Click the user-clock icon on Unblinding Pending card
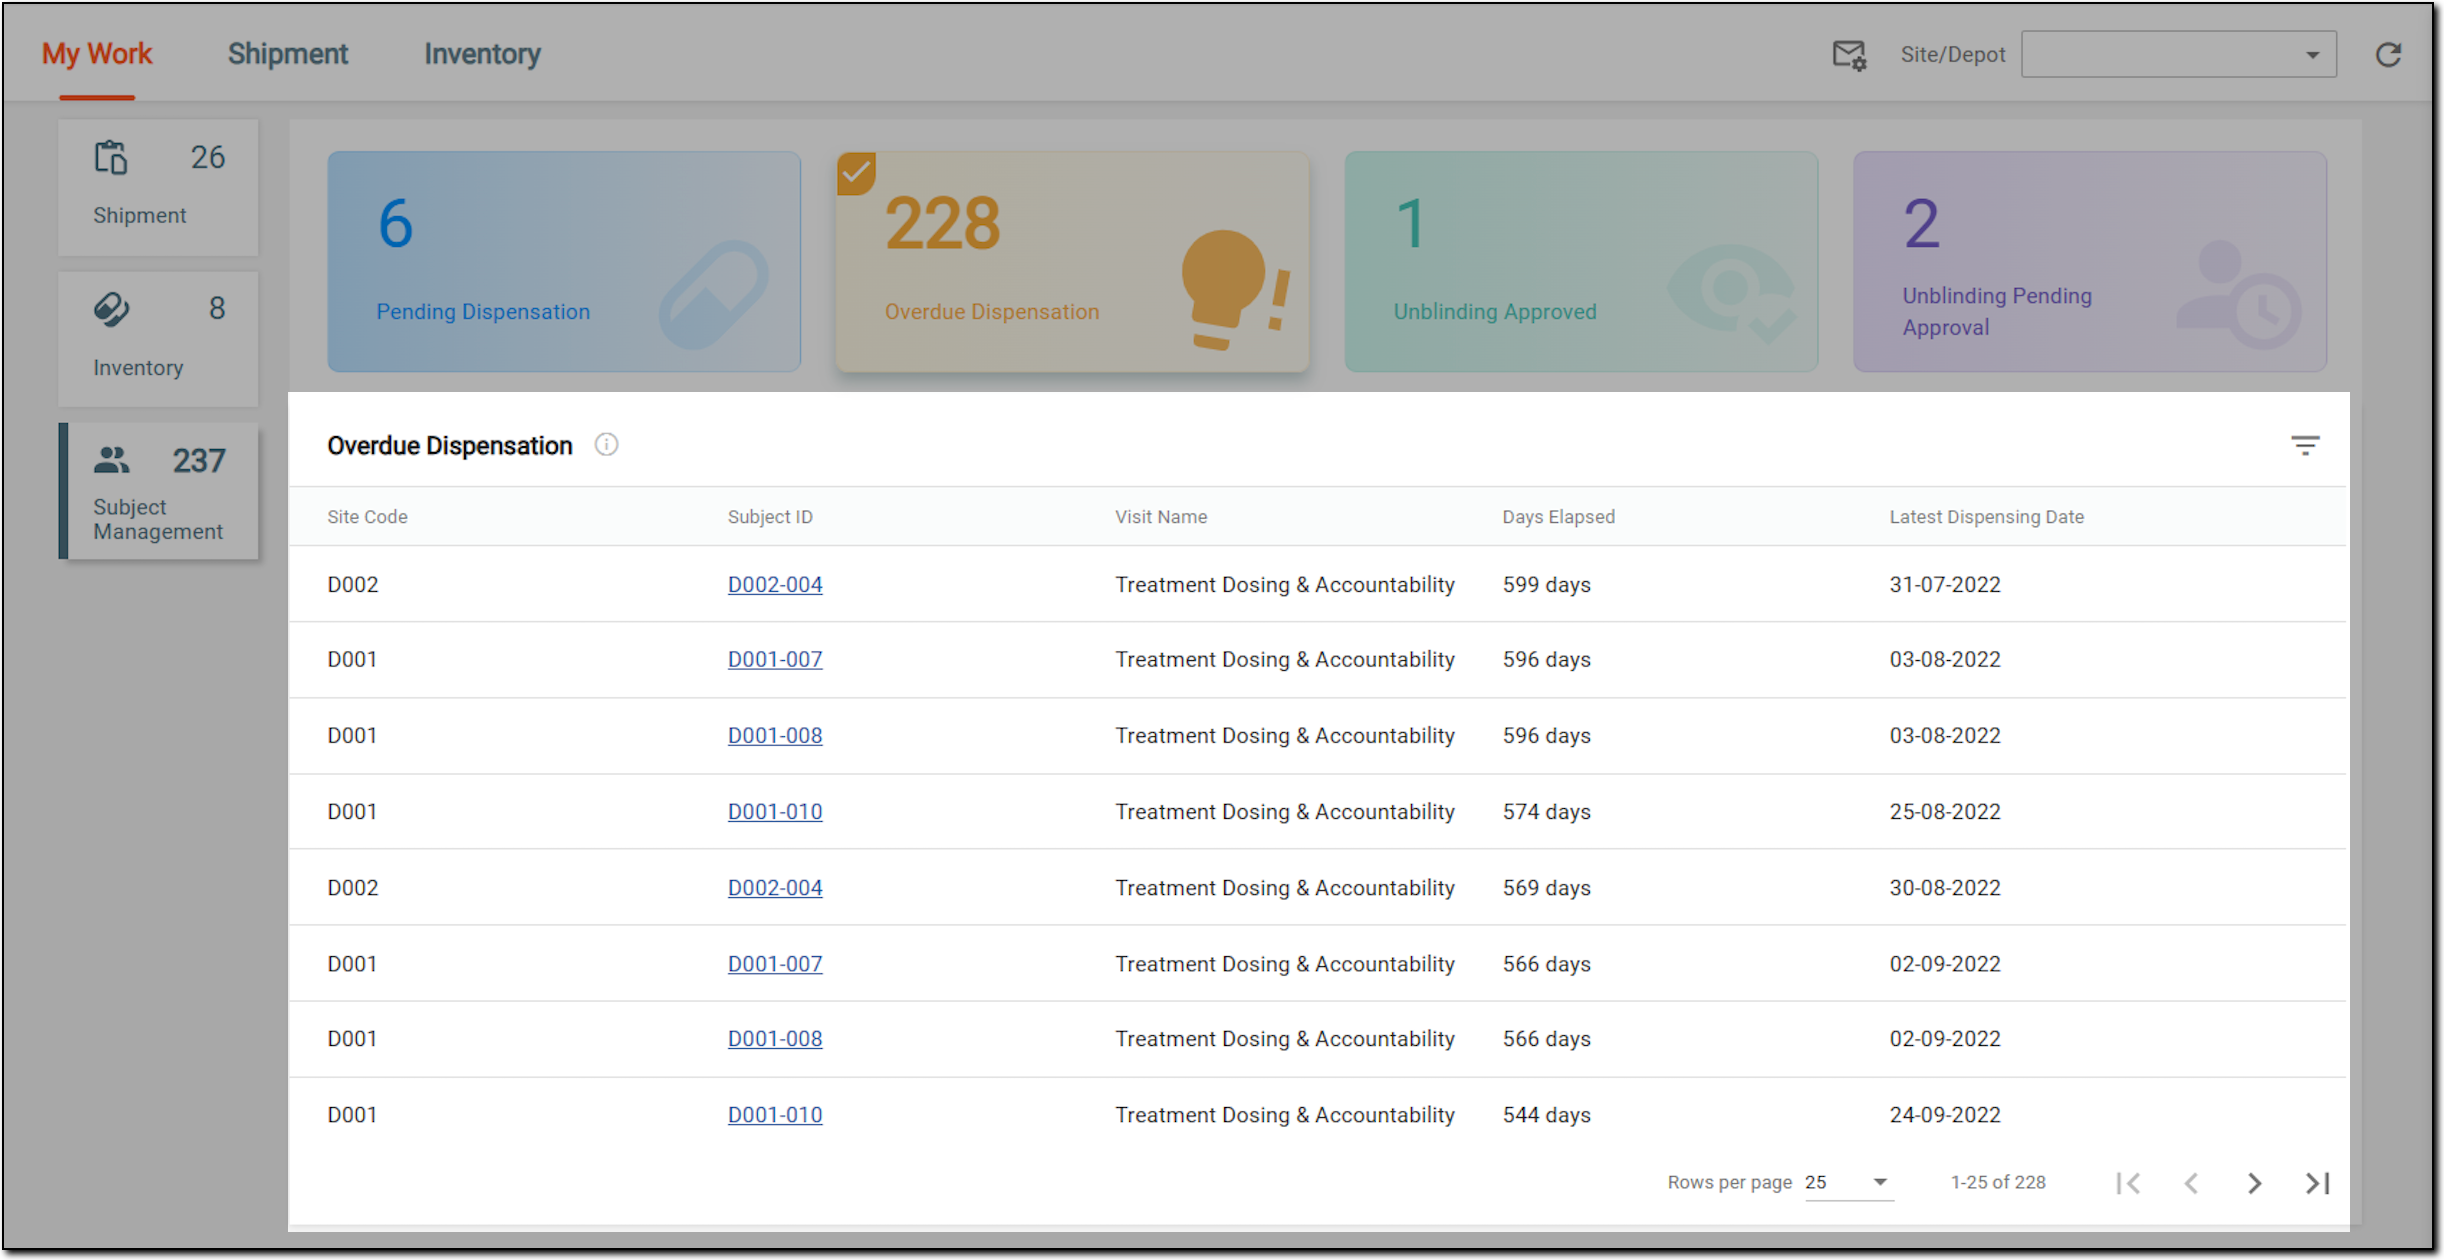Screen dimensions: 2444x1260 coord(2239,295)
